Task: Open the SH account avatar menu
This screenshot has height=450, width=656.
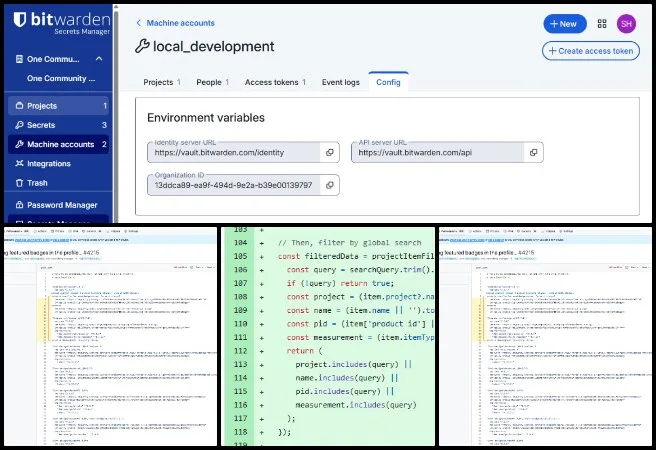Action: pos(626,24)
